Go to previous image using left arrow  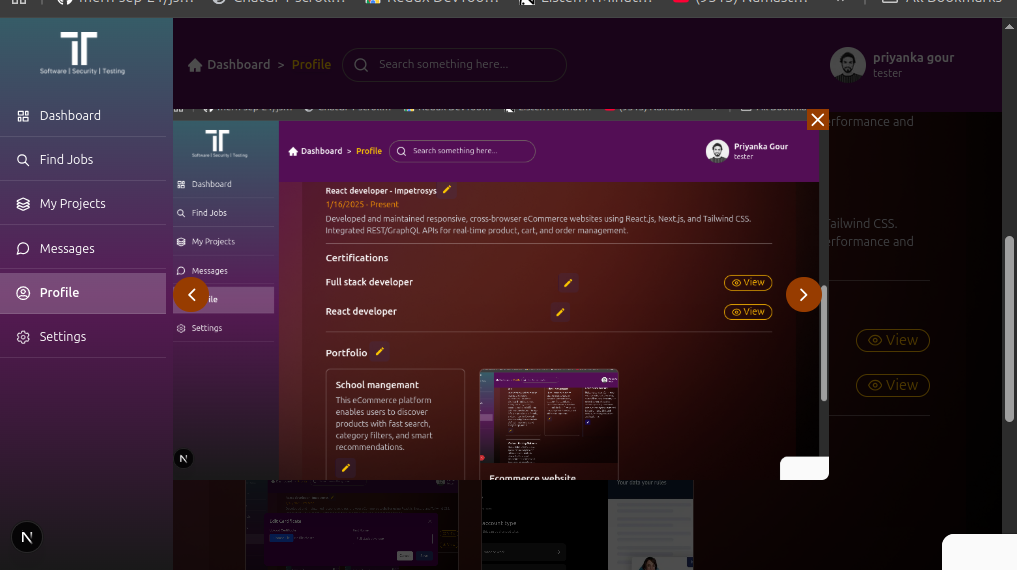click(191, 295)
